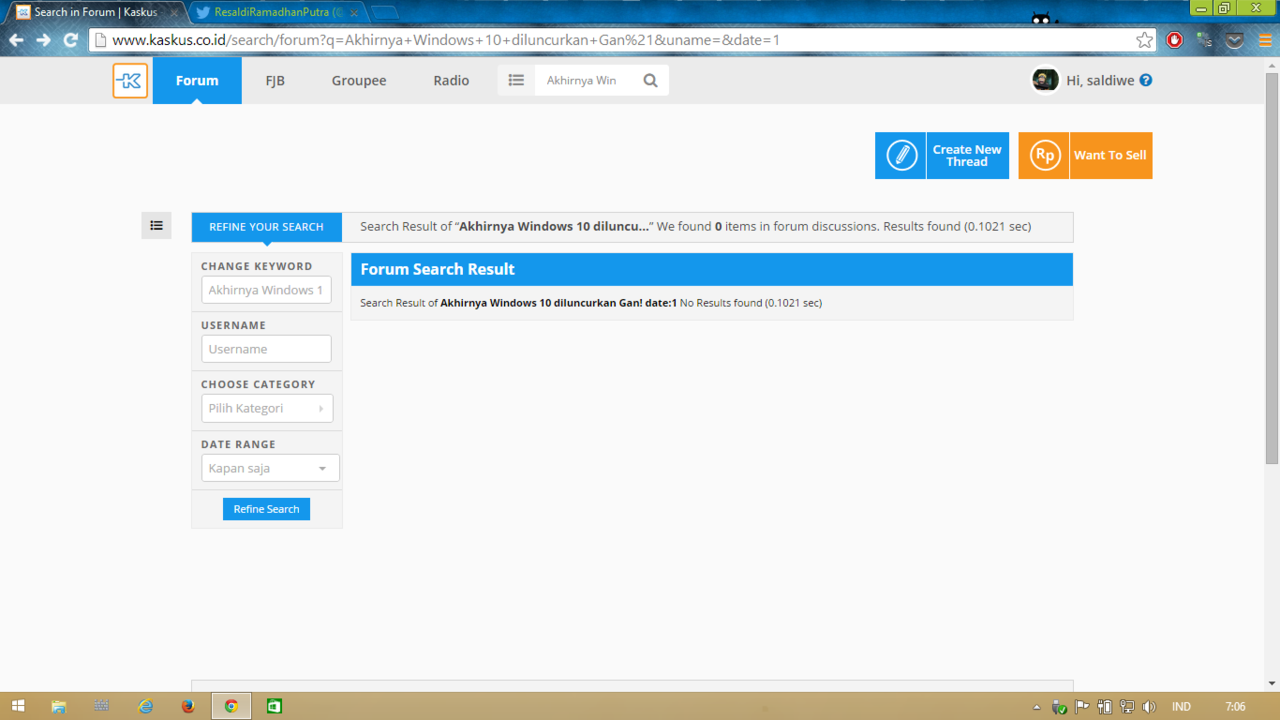Open the AdBlock stop-hand extension icon
Viewport: 1280px width, 720px height.
(1175, 40)
